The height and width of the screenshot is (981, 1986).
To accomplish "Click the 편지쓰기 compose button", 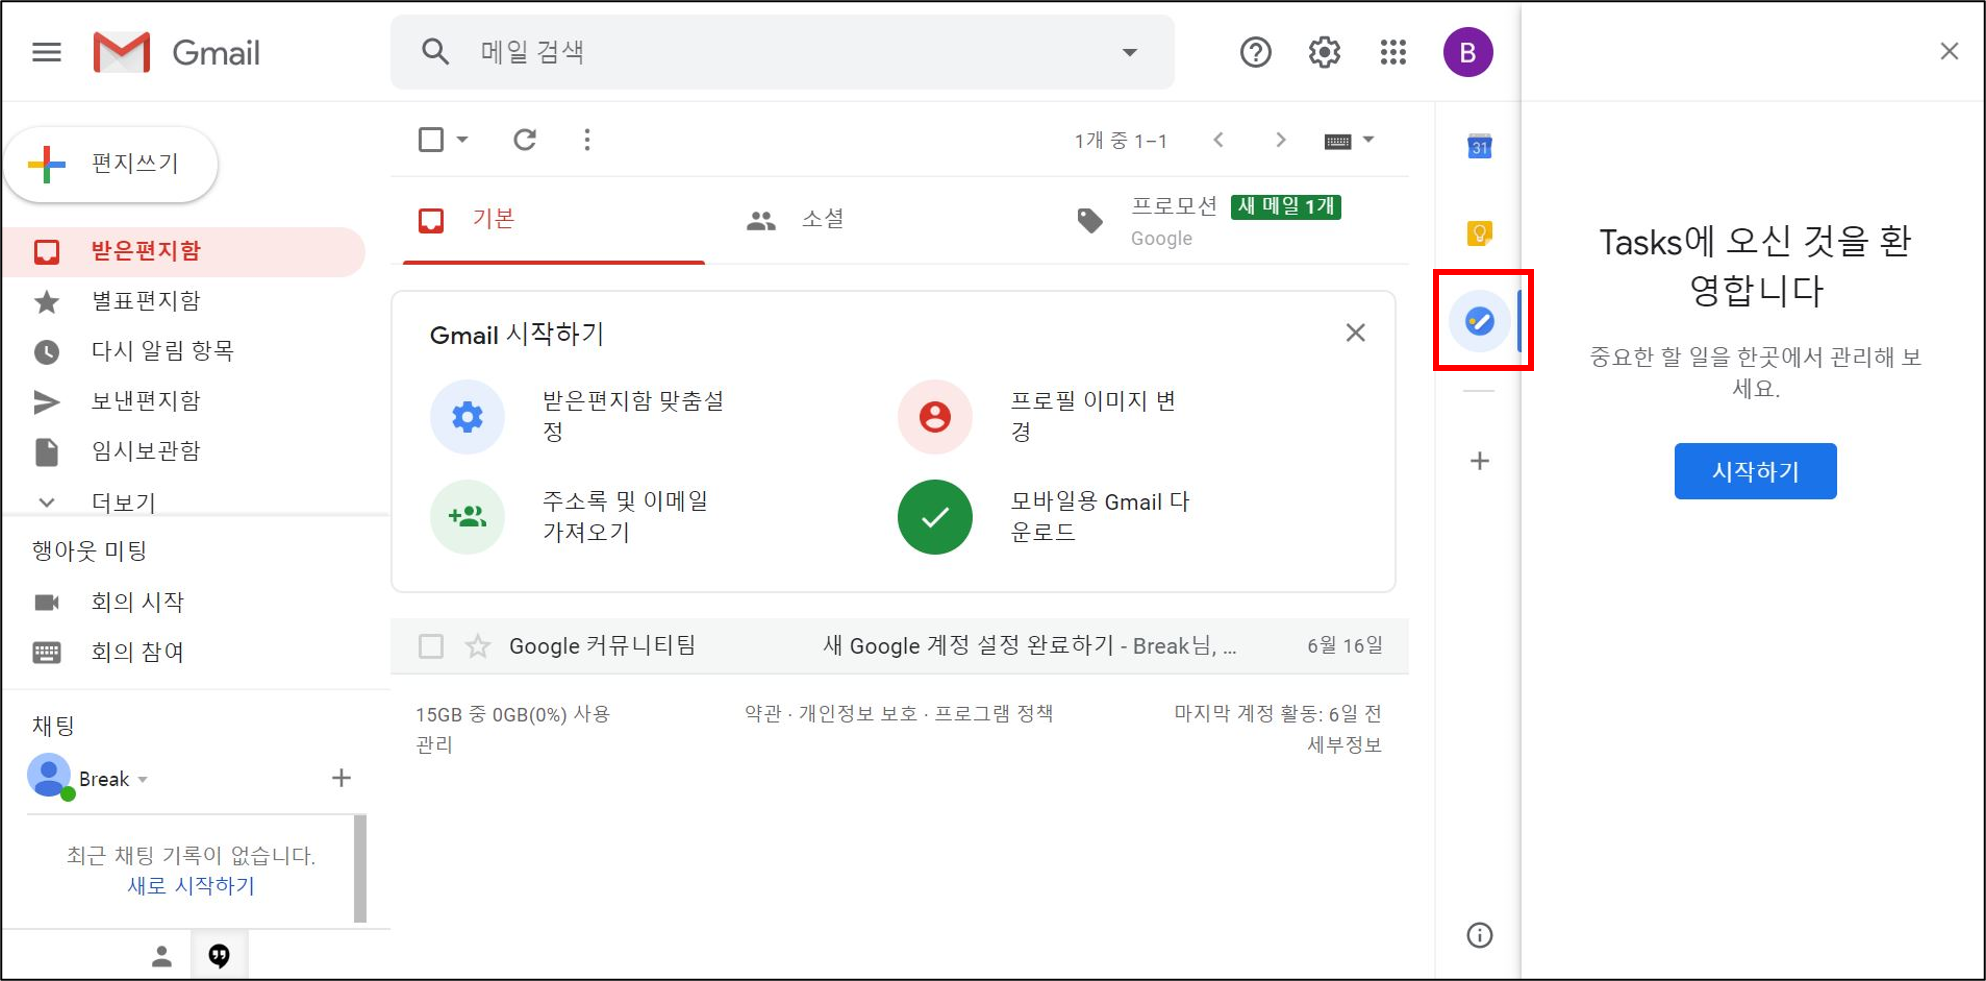I will point(111,163).
